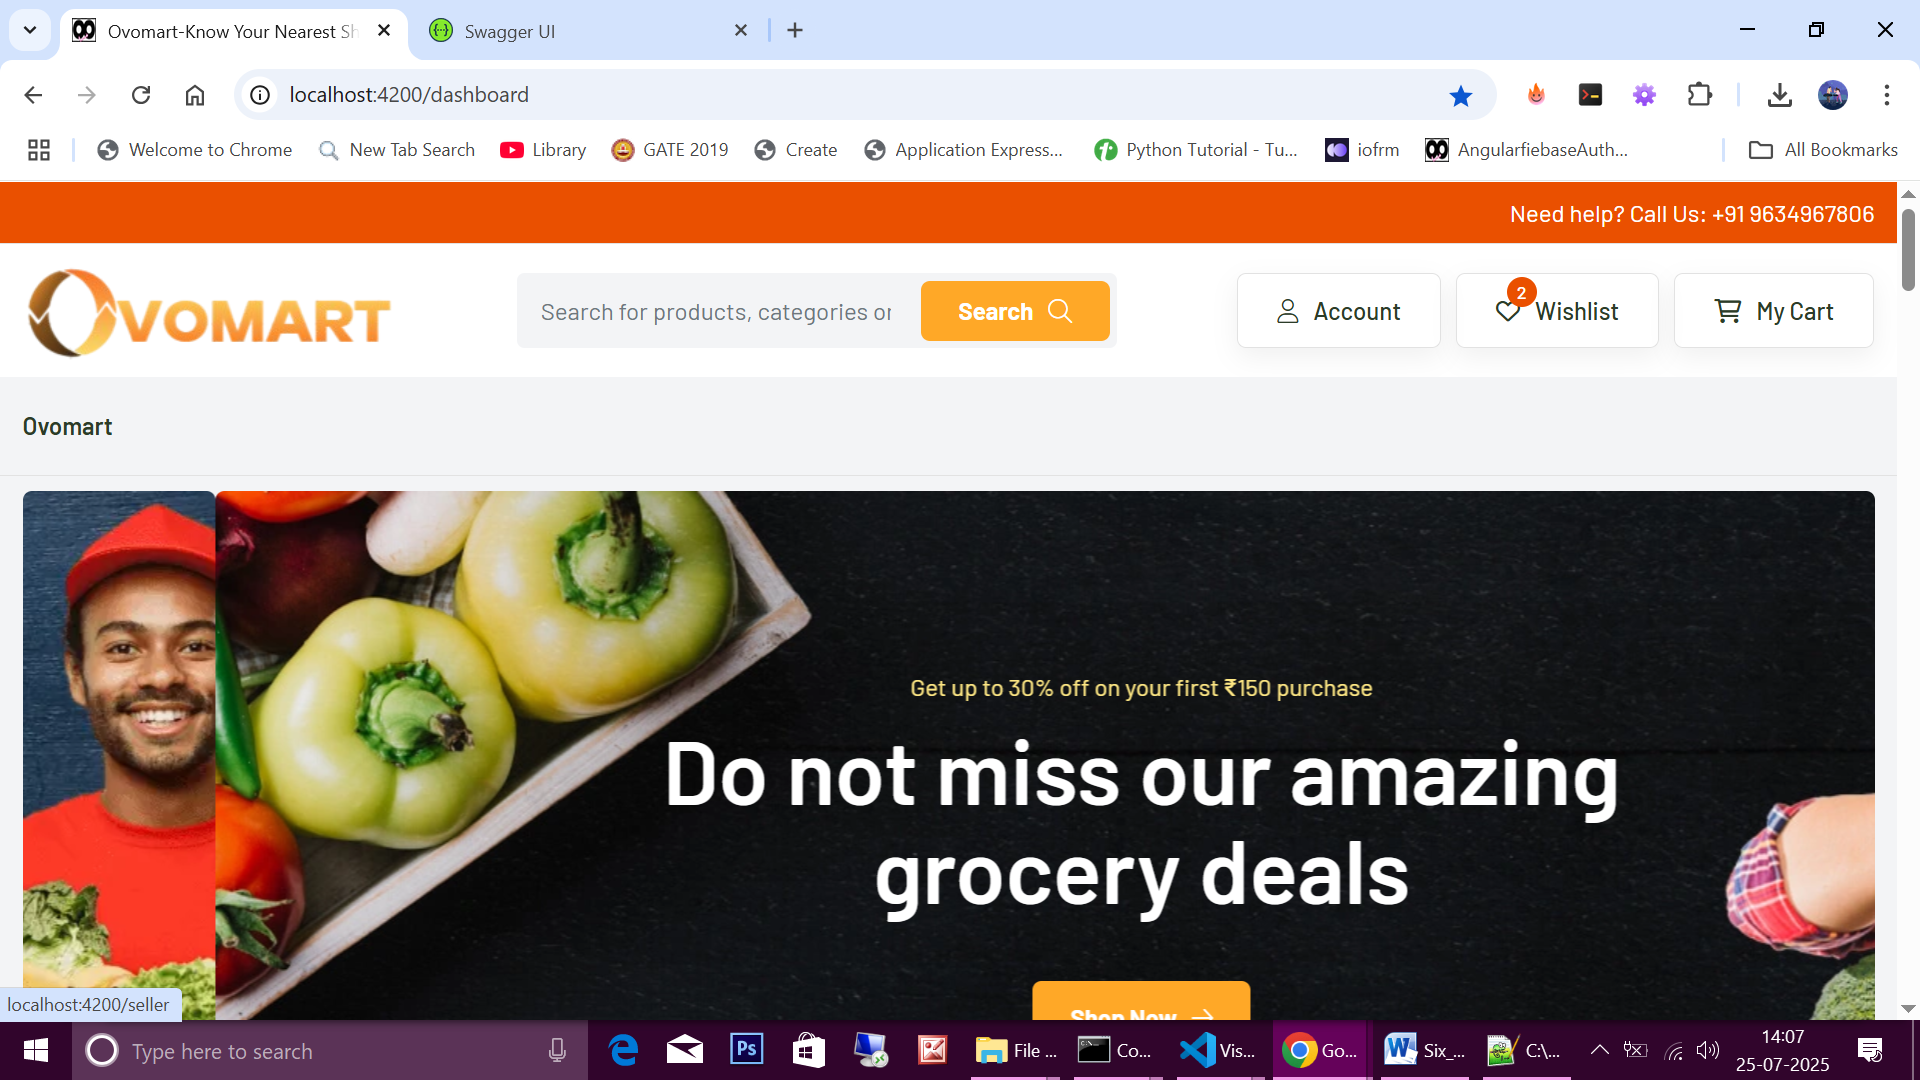Open a new browser tab
This screenshot has width=1920, height=1080.
point(795,31)
